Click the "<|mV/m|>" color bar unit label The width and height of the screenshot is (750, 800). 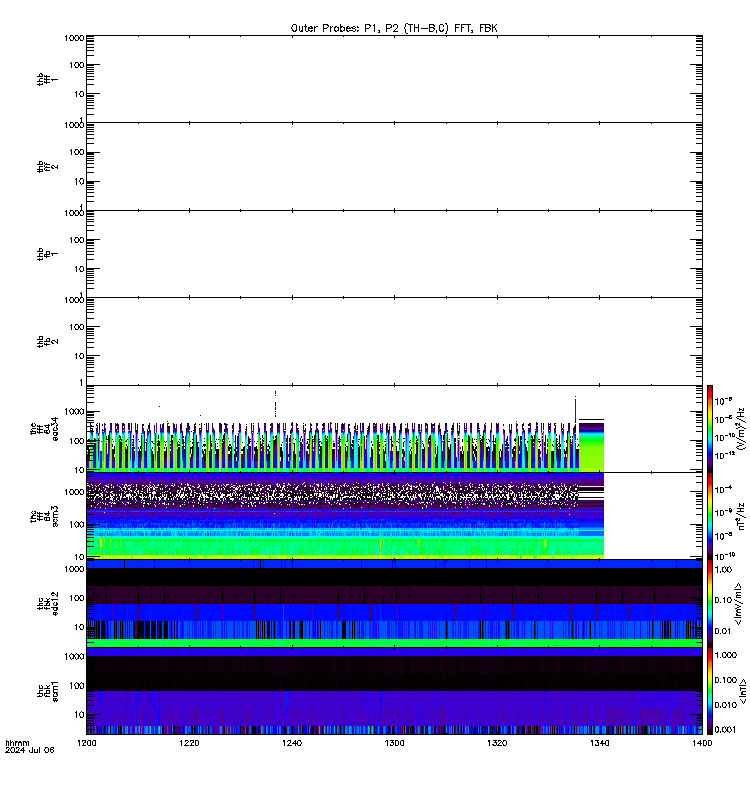click(738, 604)
